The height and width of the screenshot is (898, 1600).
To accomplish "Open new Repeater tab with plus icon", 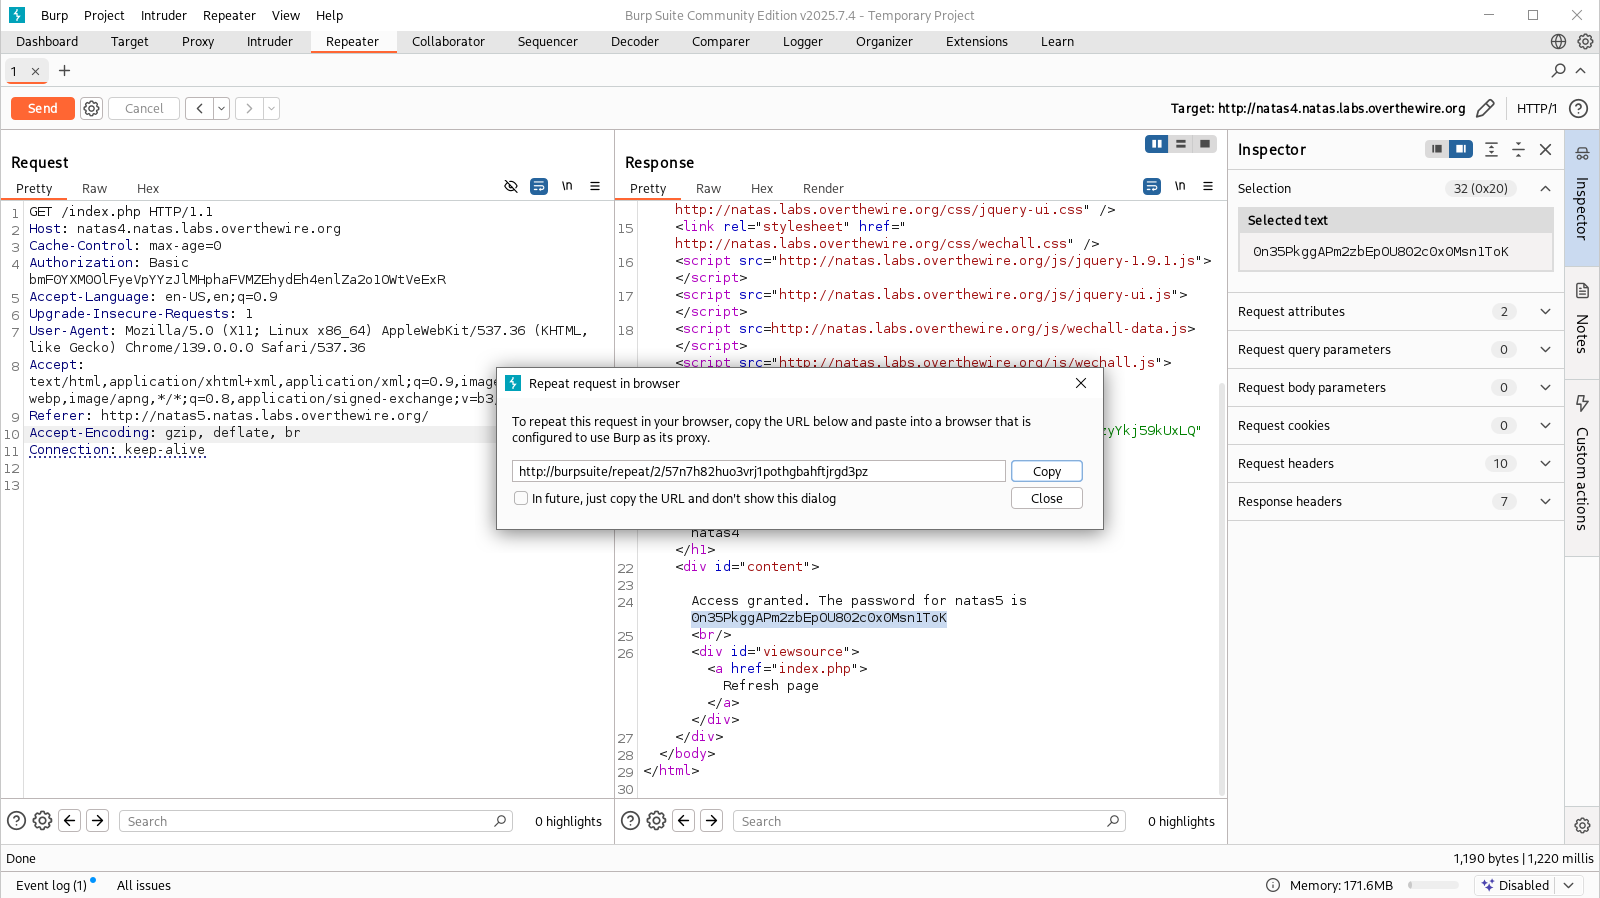I will click(65, 71).
